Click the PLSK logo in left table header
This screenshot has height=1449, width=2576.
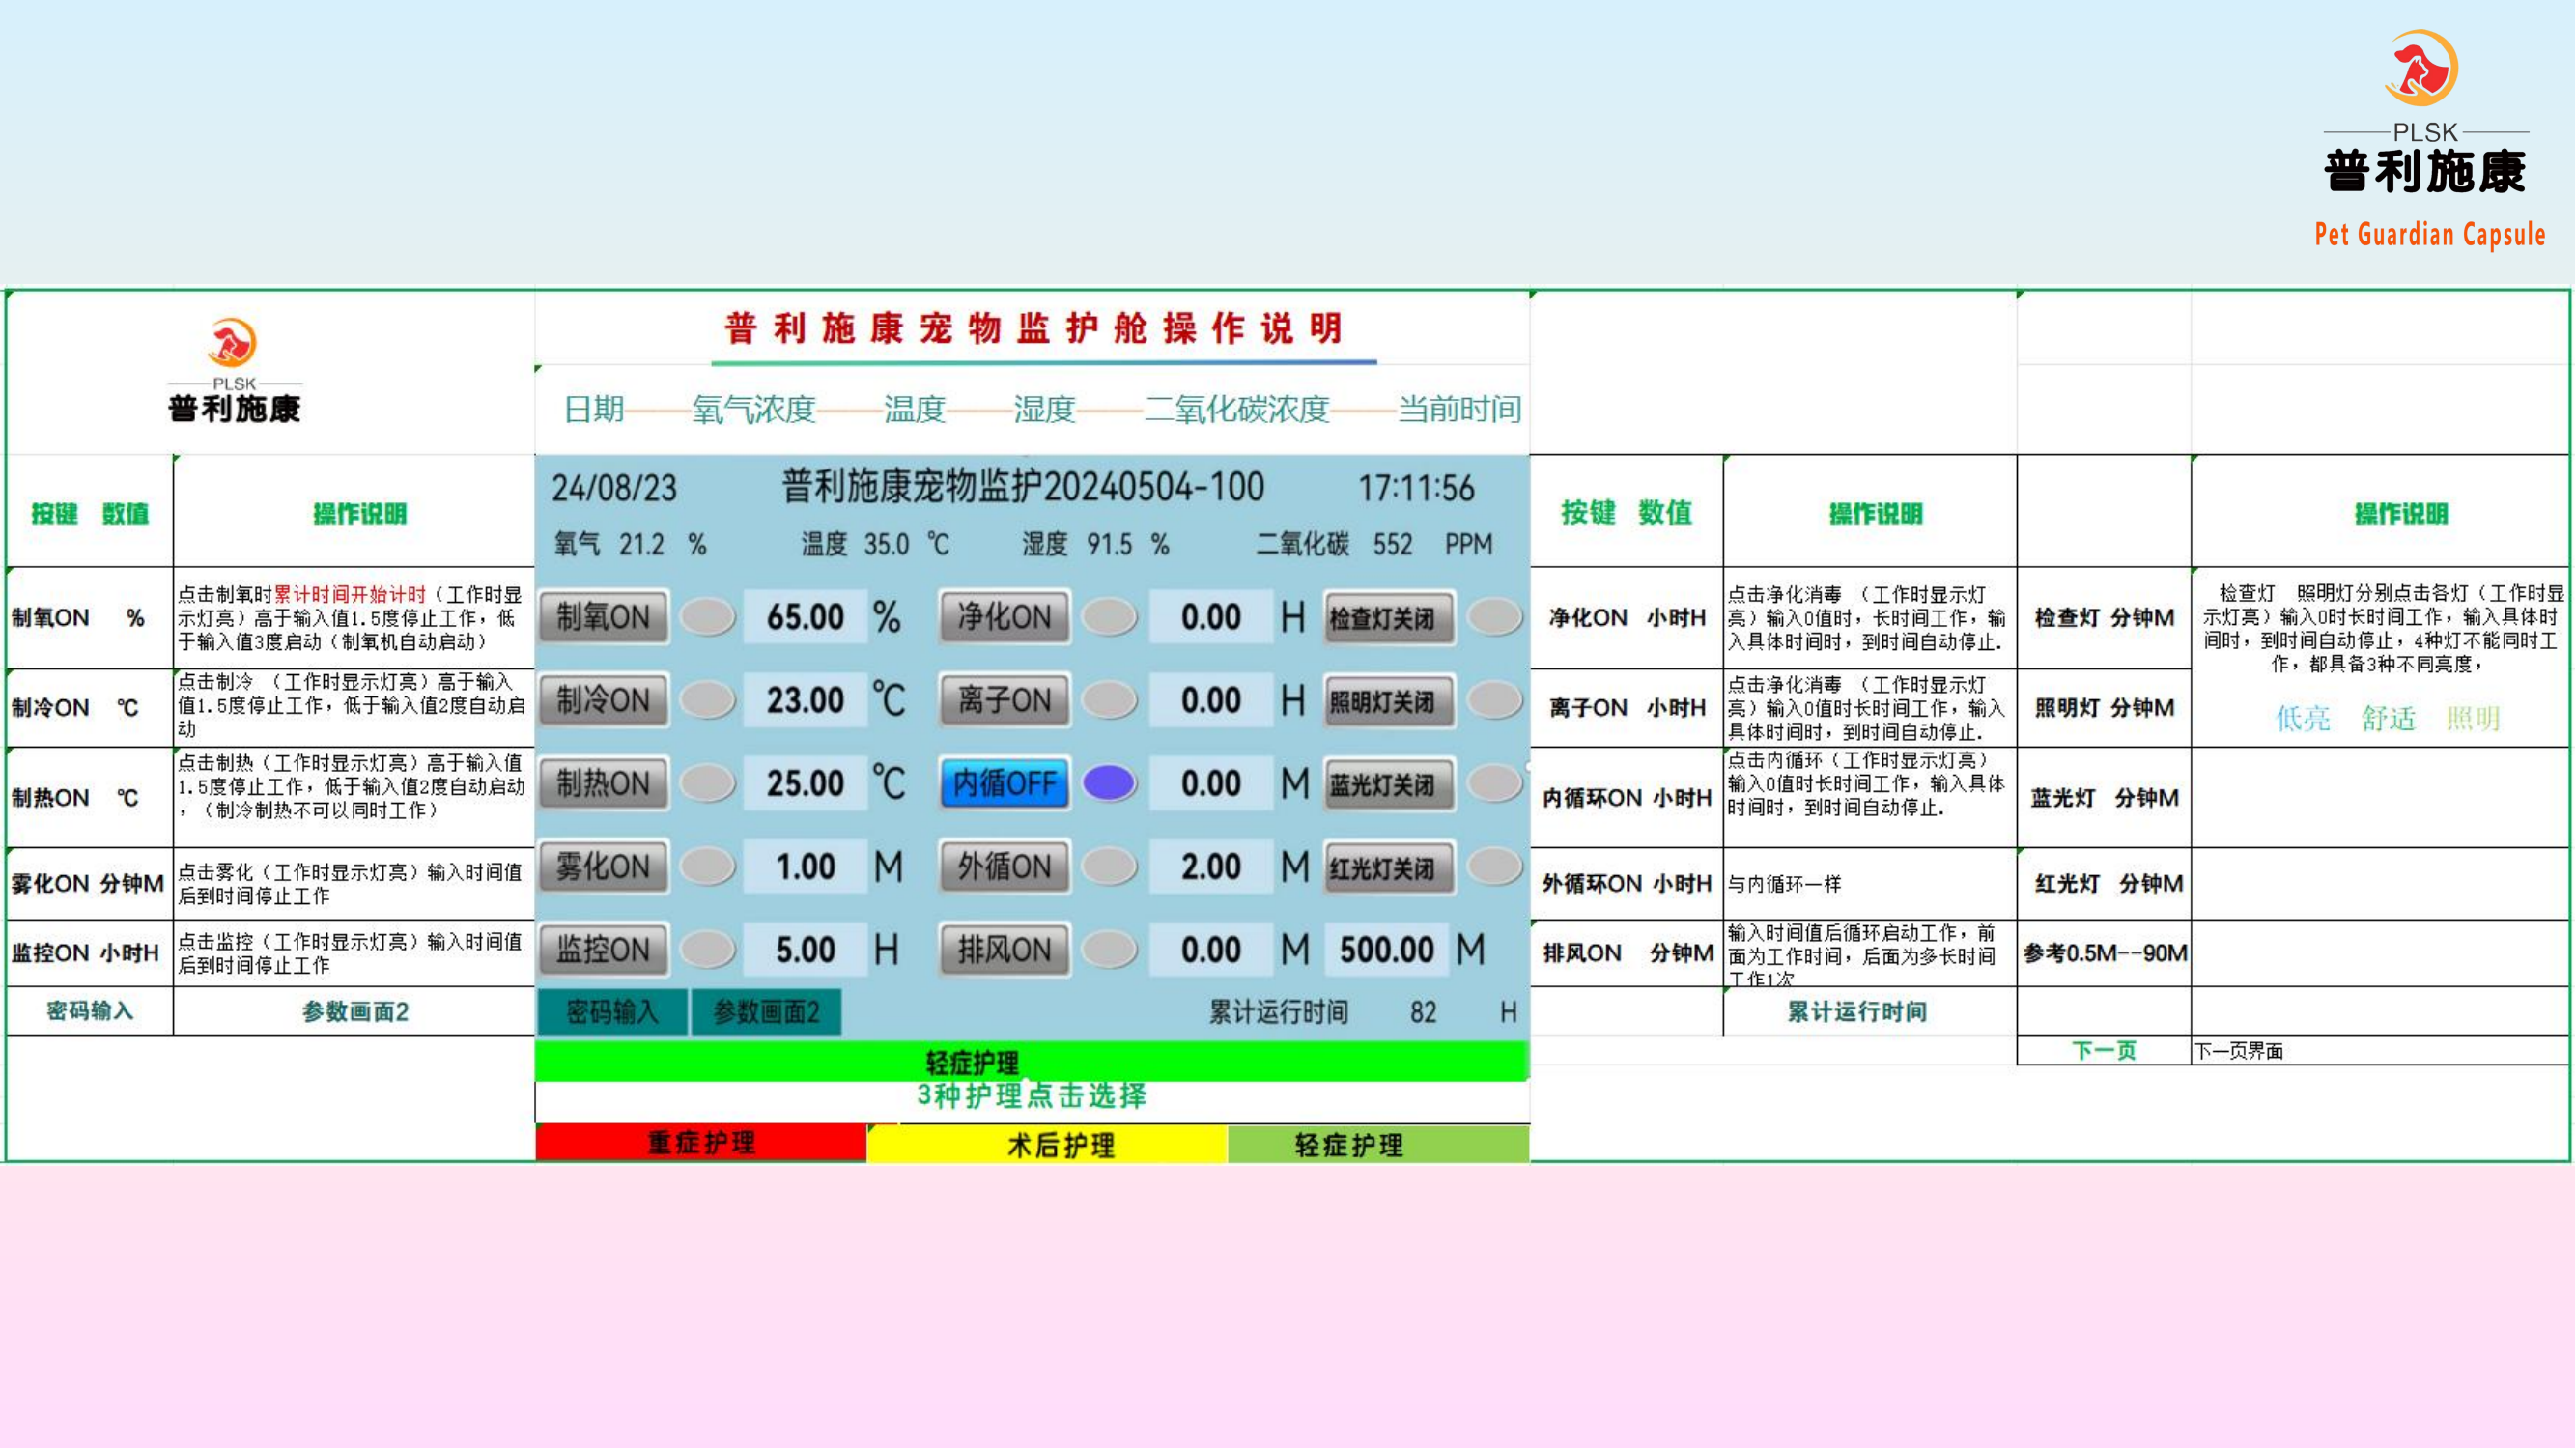click(x=235, y=370)
